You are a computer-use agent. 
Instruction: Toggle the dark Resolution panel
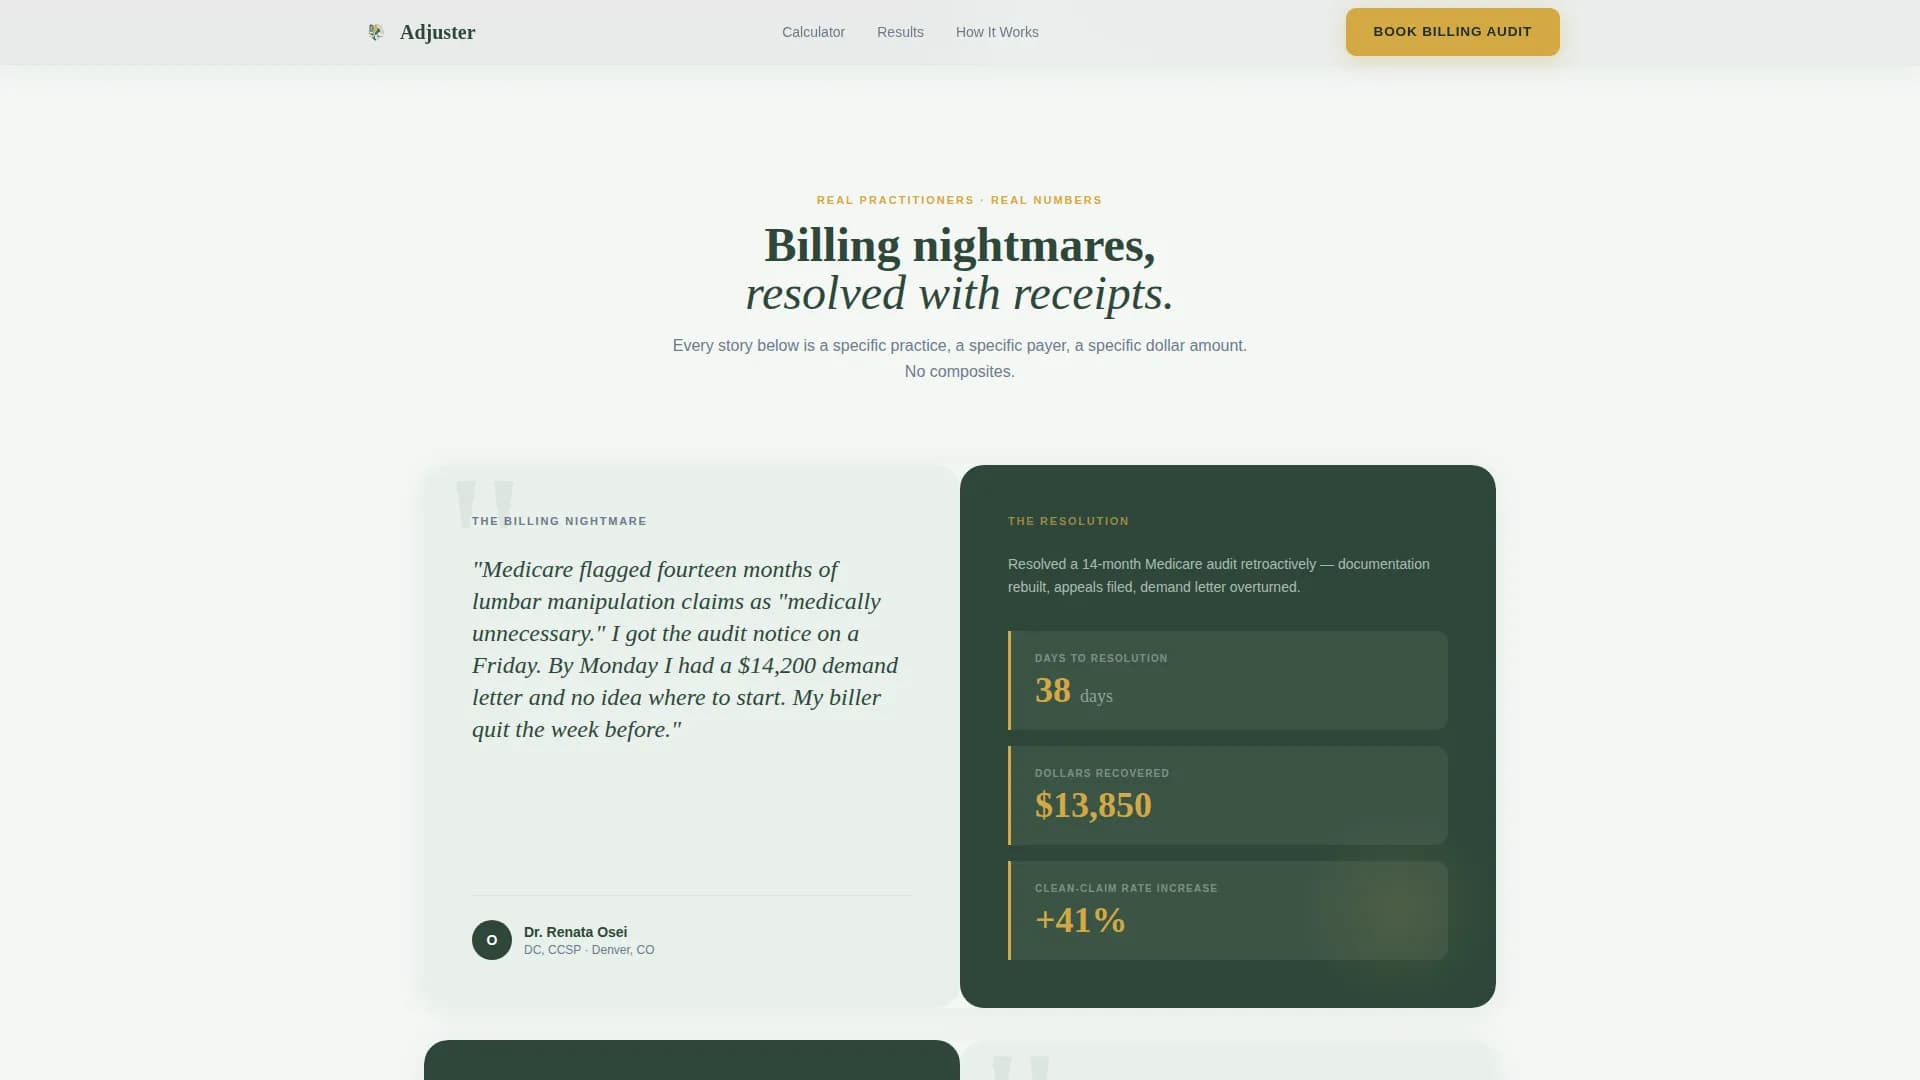click(x=1227, y=735)
